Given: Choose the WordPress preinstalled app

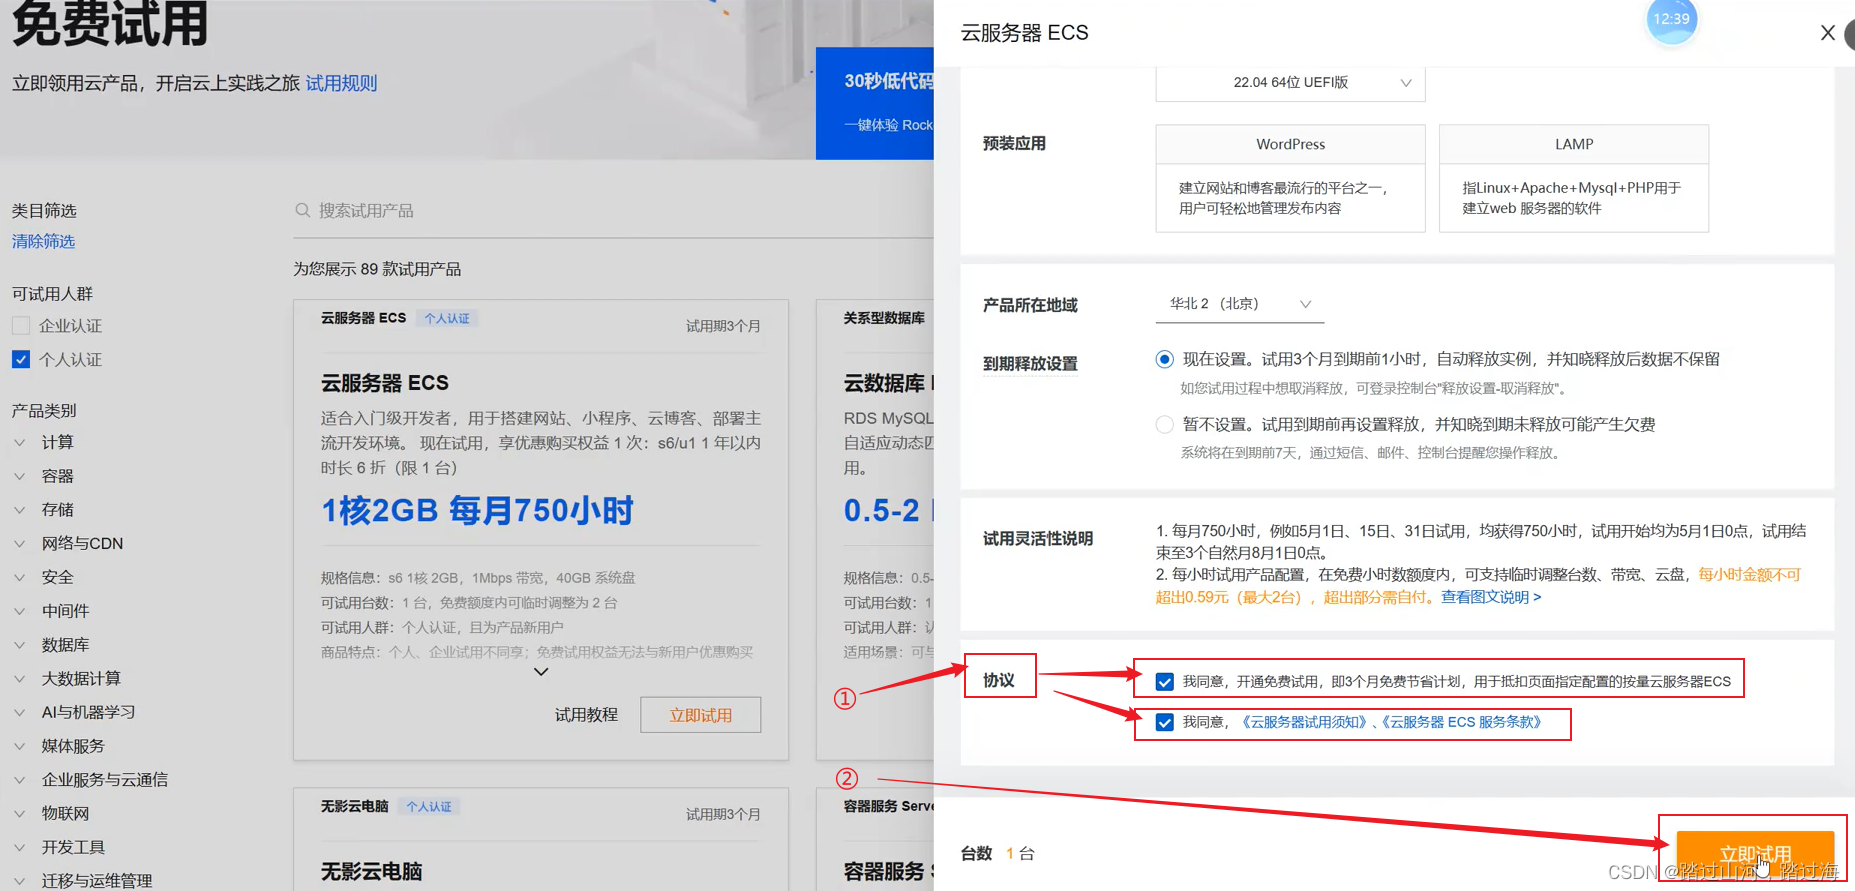Looking at the screenshot, I should click(x=1290, y=178).
